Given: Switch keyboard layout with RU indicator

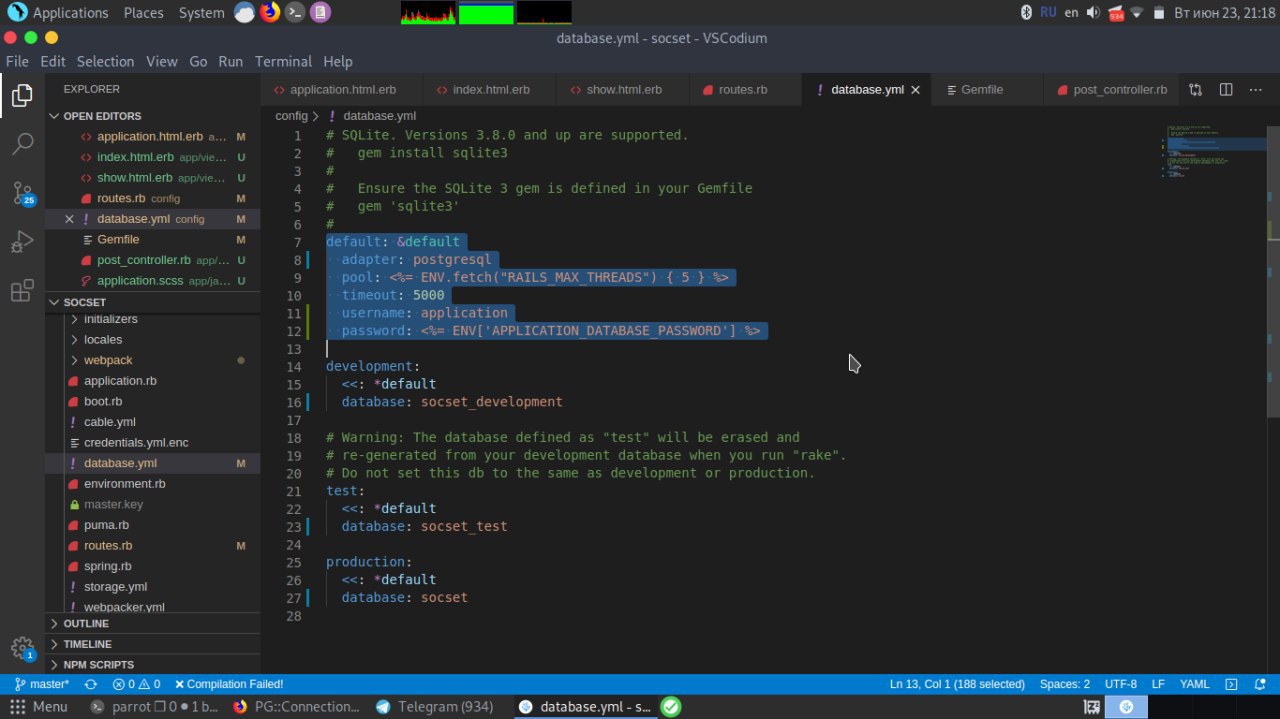Looking at the screenshot, I should (x=1048, y=12).
